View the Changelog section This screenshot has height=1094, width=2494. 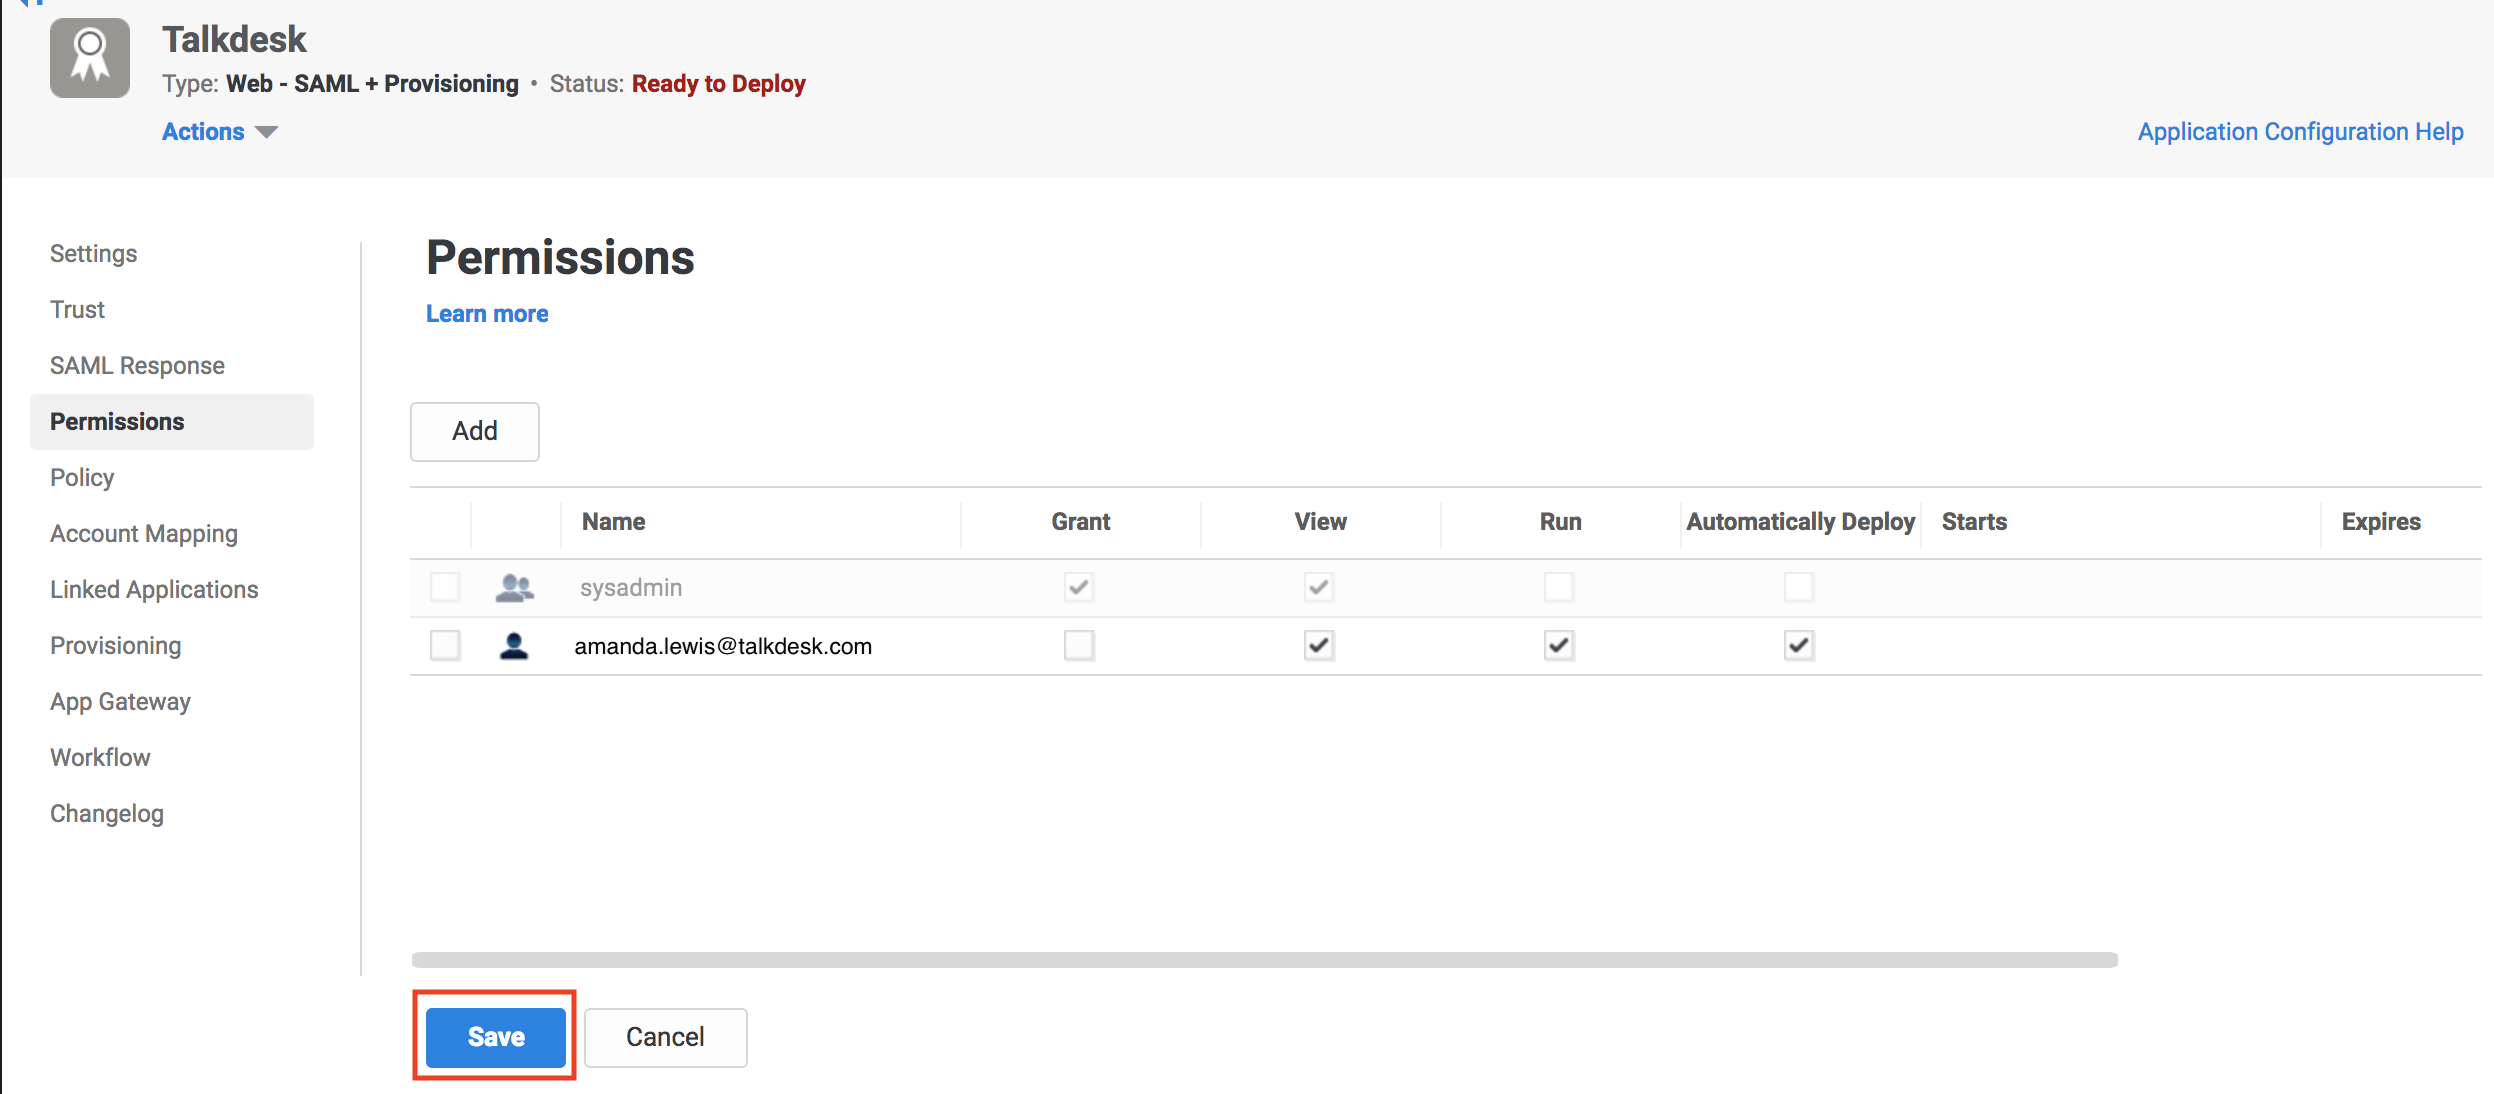[107, 814]
